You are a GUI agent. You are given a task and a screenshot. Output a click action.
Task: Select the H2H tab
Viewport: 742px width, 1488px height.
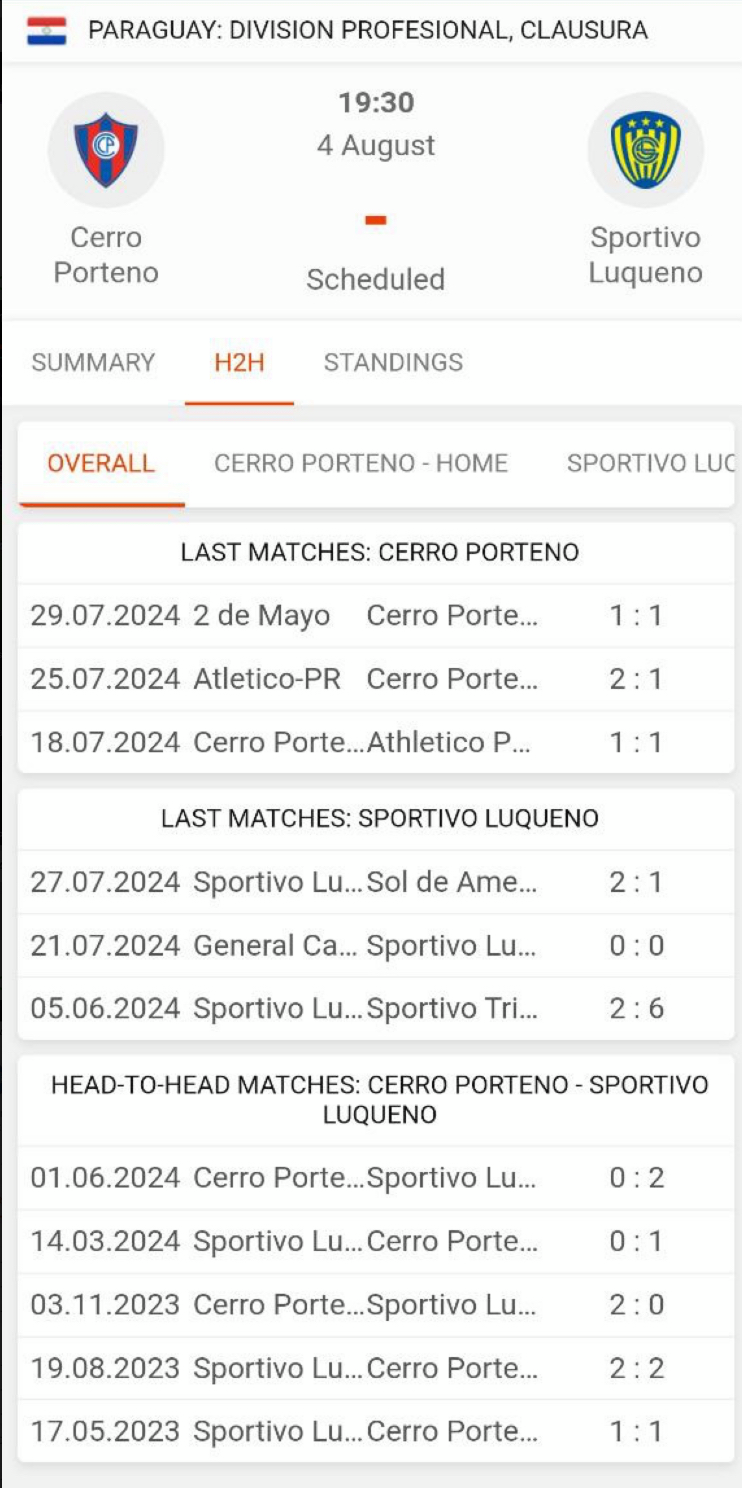click(239, 362)
